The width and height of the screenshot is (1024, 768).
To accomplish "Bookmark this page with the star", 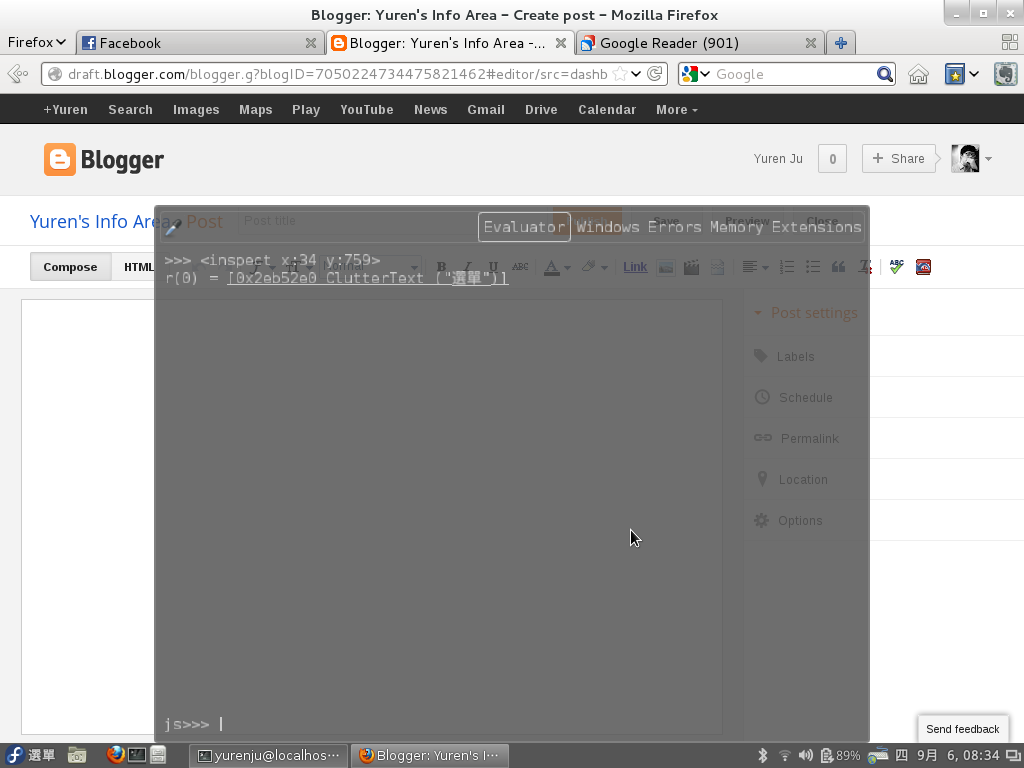I will tap(620, 74).
